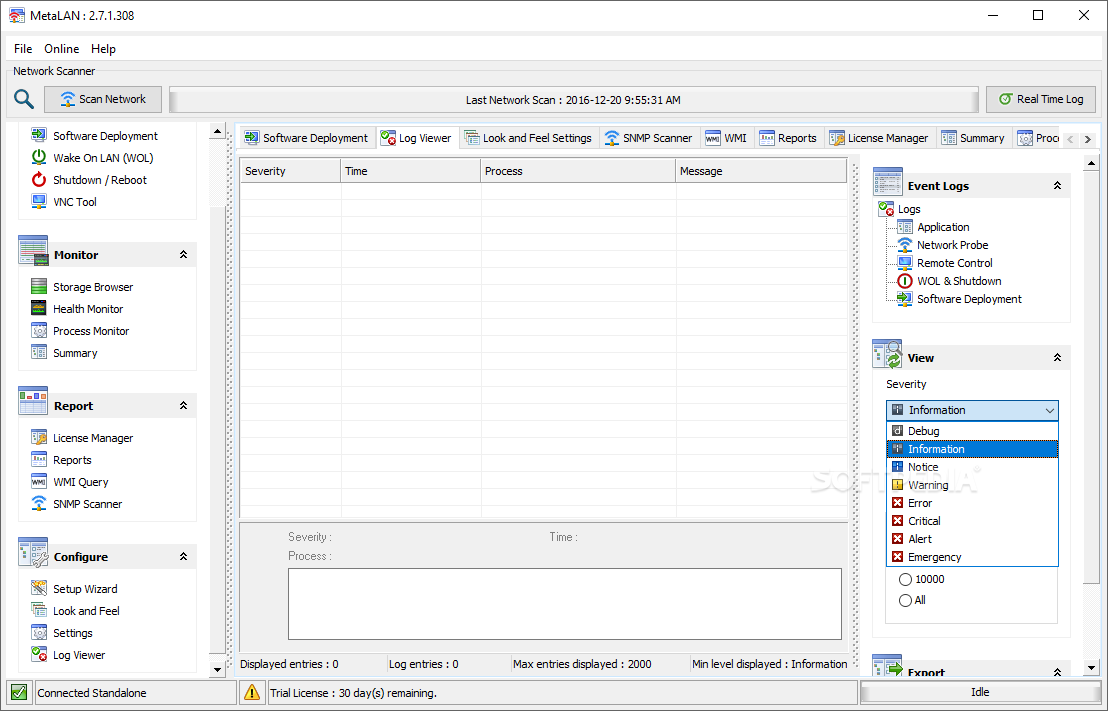Choose Notice severity from dropdown list
The image size is (1108, 711).
[x=972, y=467]
